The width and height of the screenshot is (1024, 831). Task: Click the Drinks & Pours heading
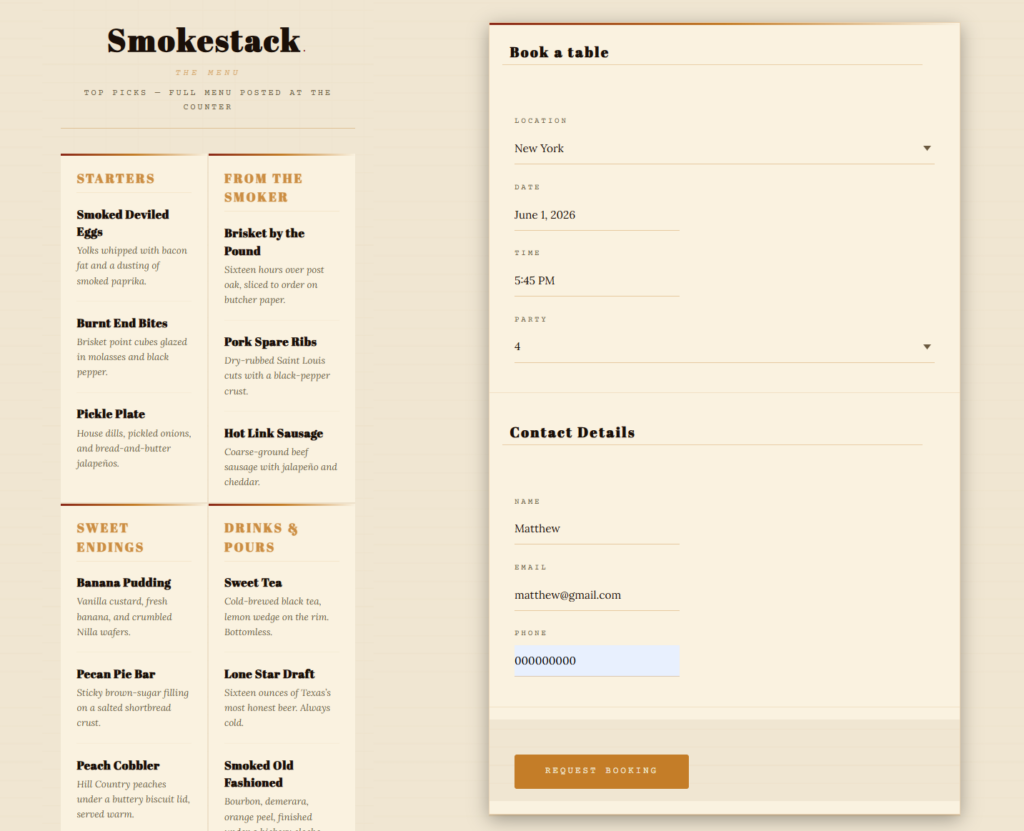[x=261, y=538]
